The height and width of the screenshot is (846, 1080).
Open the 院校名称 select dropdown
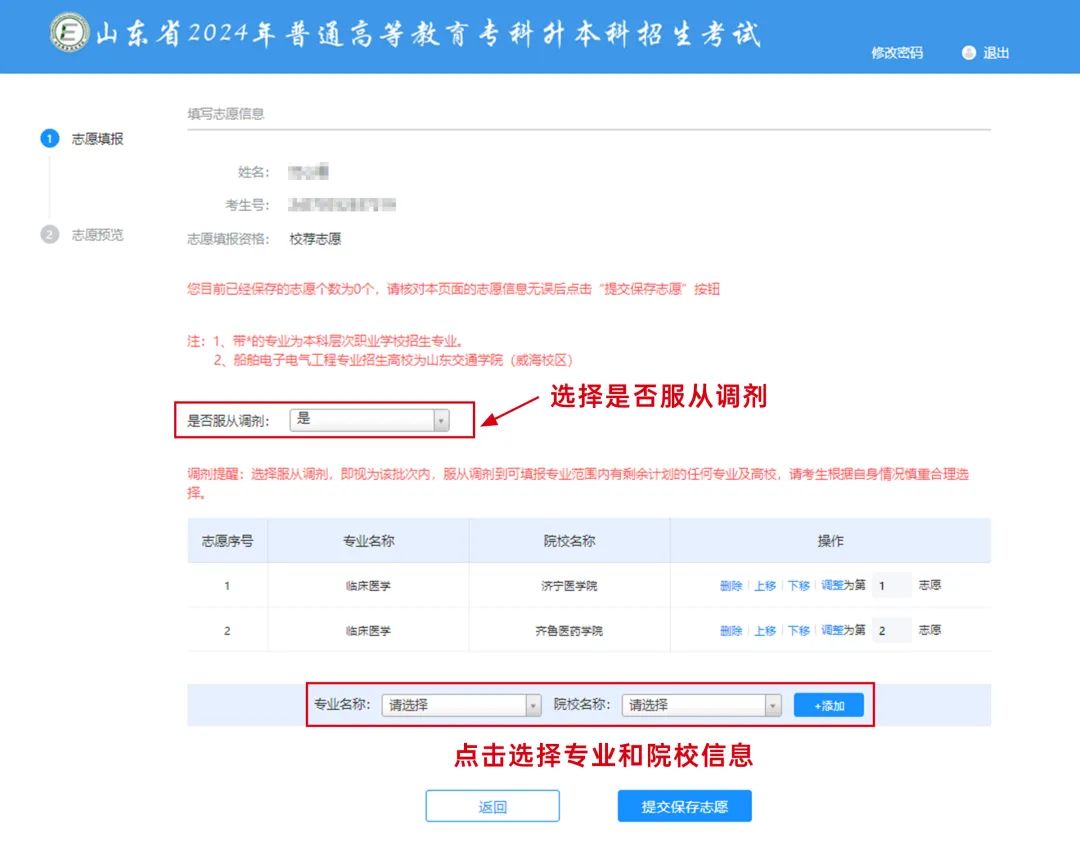click(700, 705)
